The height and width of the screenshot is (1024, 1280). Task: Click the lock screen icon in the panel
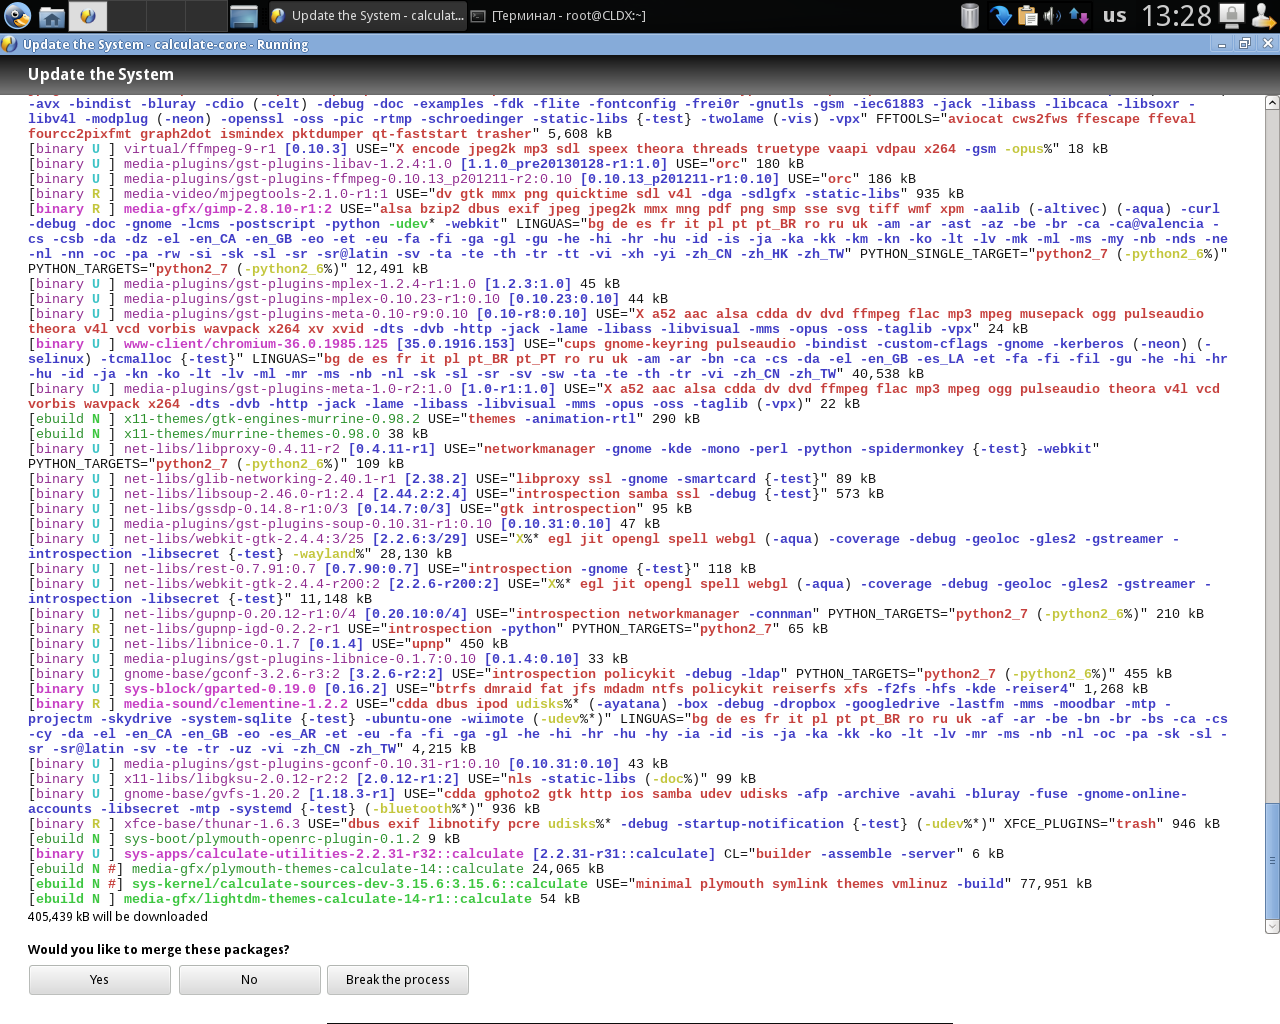(x=1232, y=16)
